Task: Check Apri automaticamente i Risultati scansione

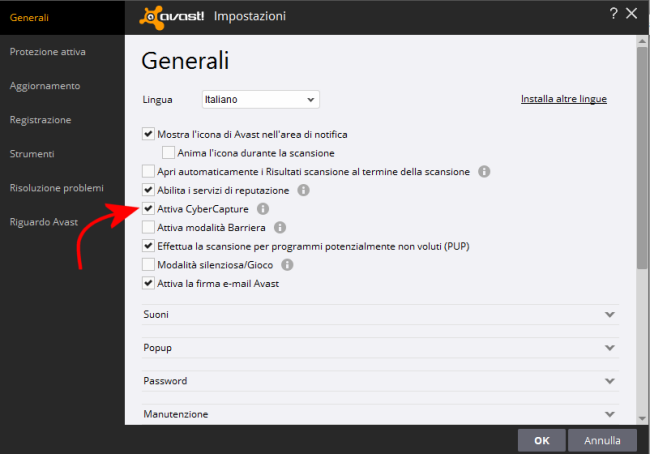Action: click(148, 171)
